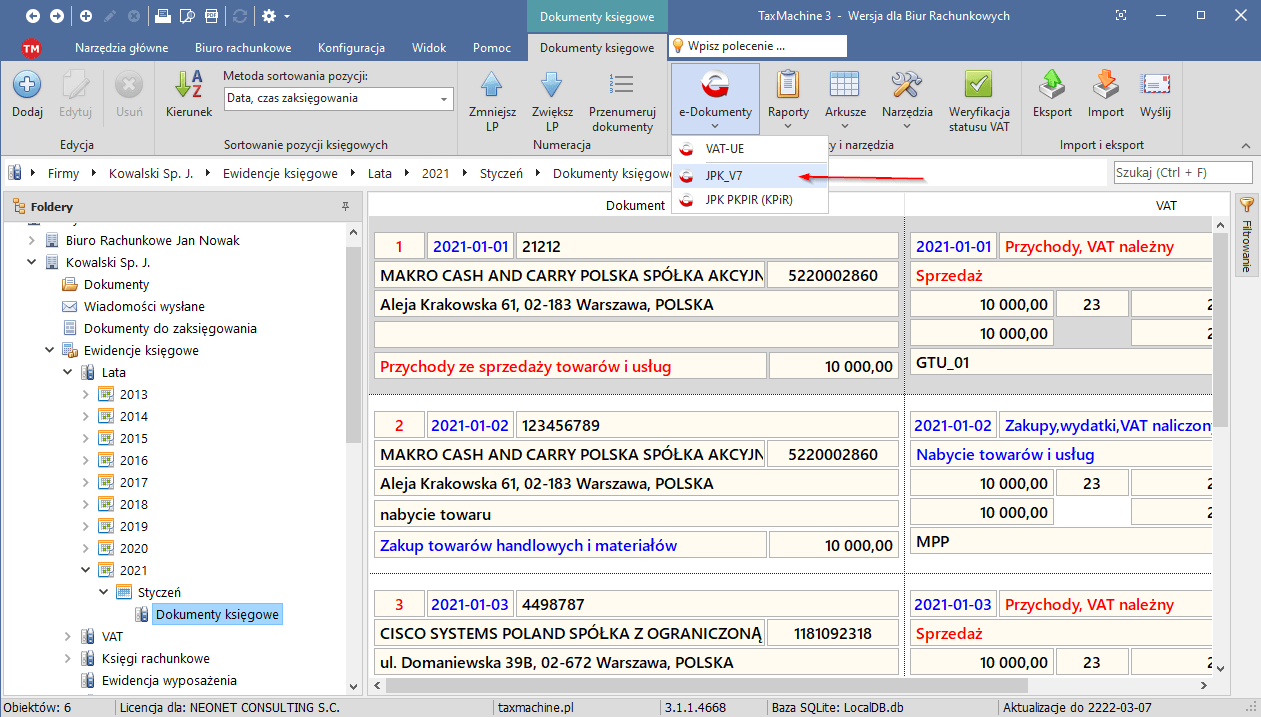Open the Weryfikacja statusu VAT tool
1261x717 pixels.
pos(978,86)
